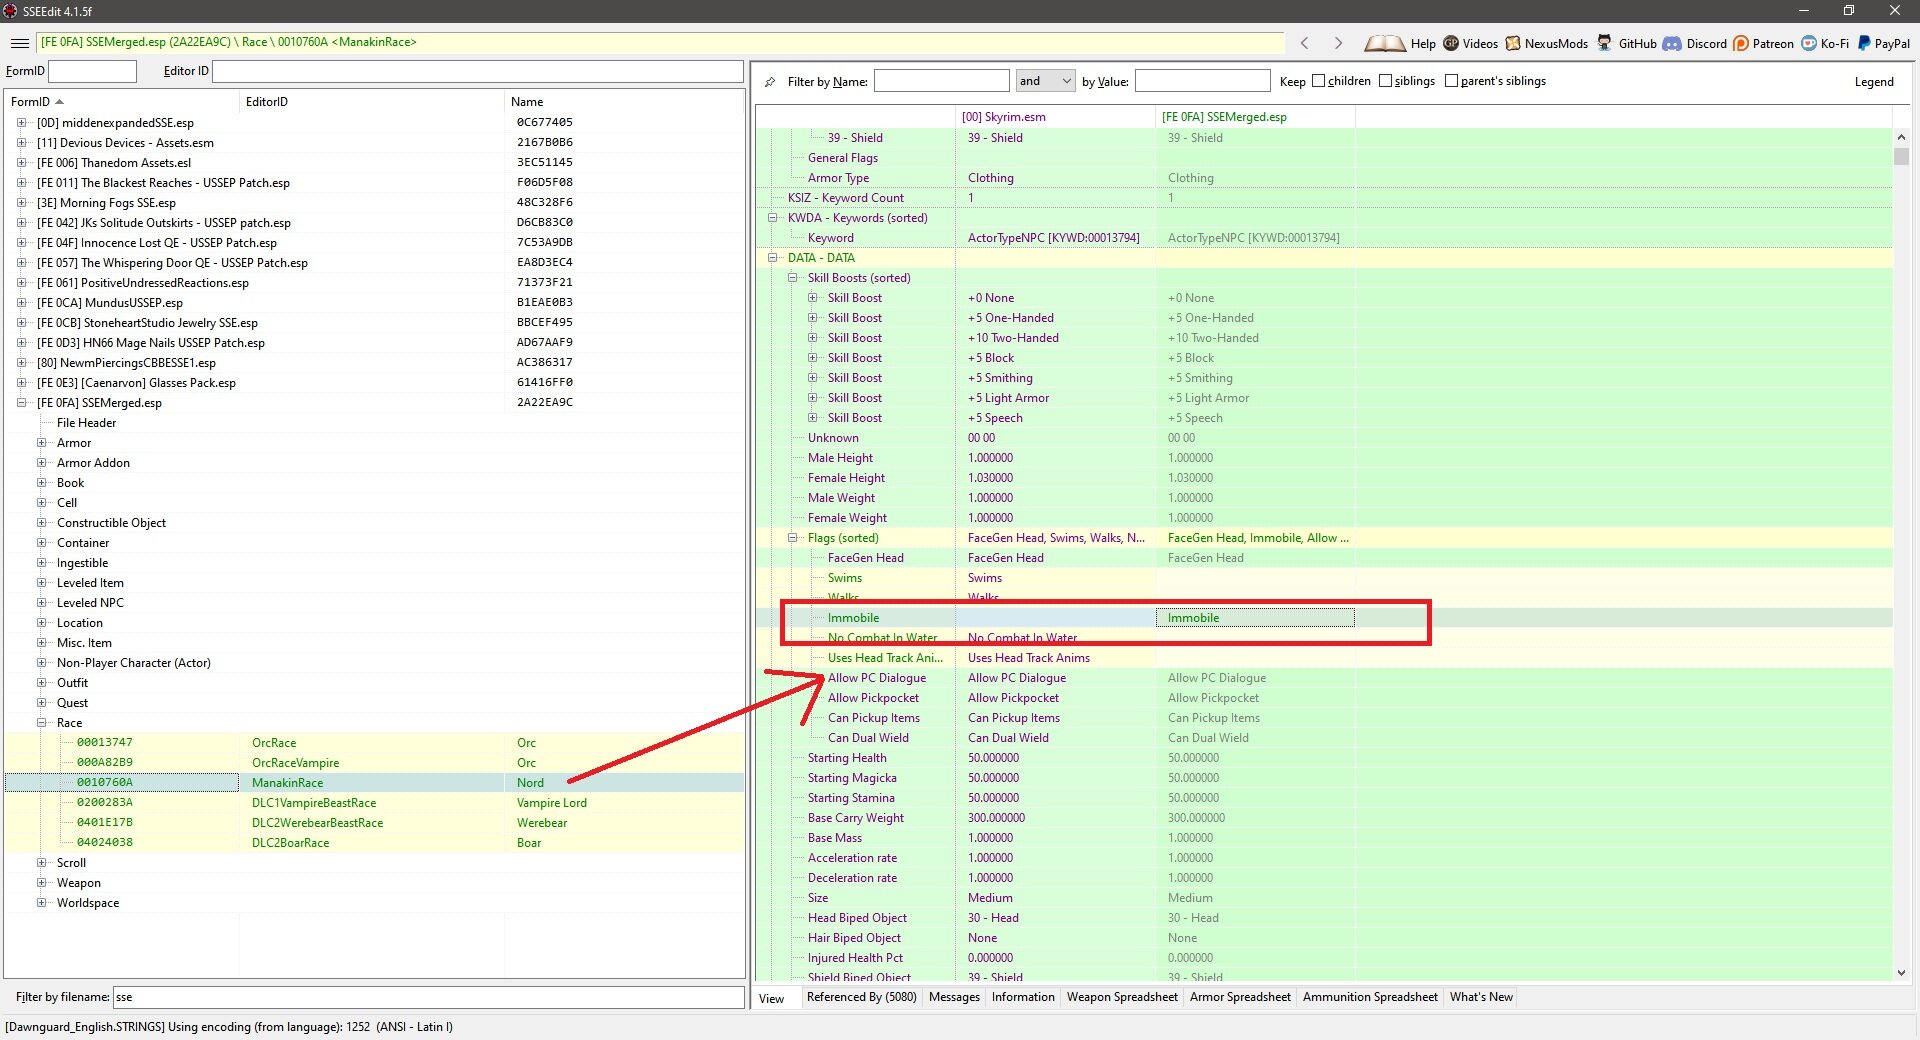Collapse the DATA - DATA record section
This screenshot has width=1920, height=1040.
pos(773,258)
